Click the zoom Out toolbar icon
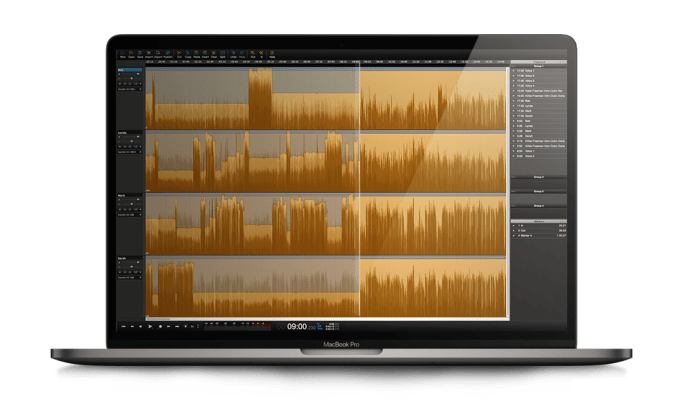The height and width of the screenshot is (400, 683). (x=253, y=54)
